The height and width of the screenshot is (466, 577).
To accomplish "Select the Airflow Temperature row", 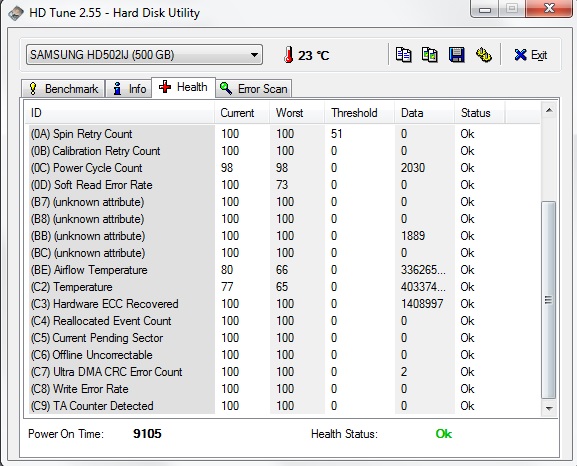I will (x=283, y=270).
